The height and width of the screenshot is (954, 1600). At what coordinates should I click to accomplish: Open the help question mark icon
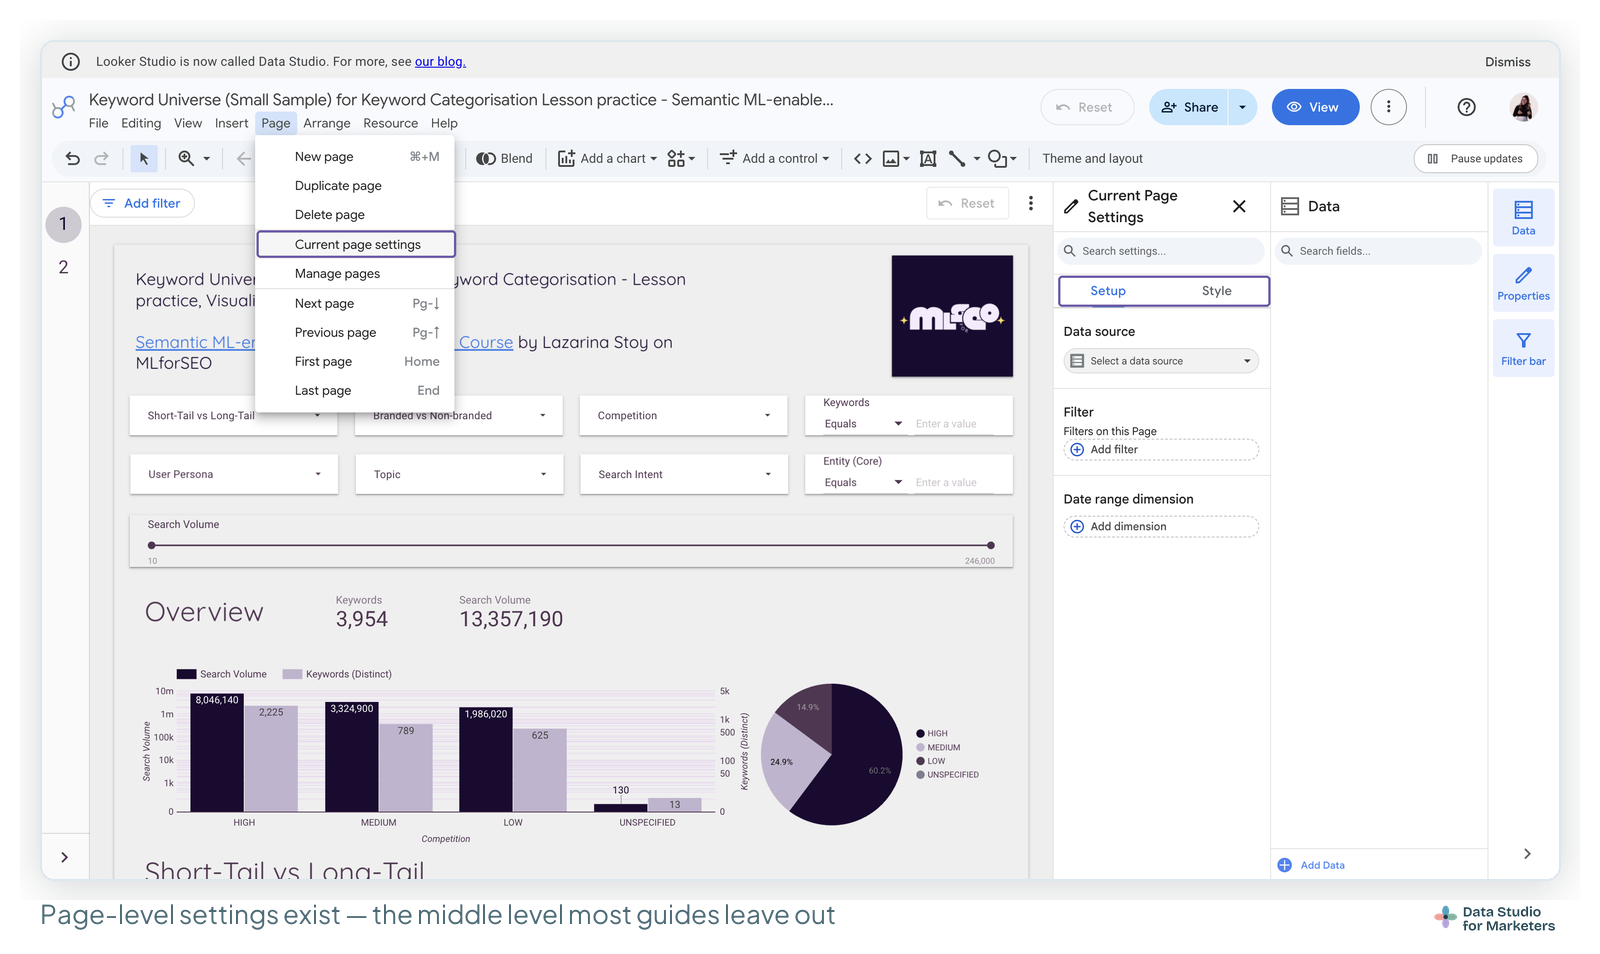[x=1466, y=107]
